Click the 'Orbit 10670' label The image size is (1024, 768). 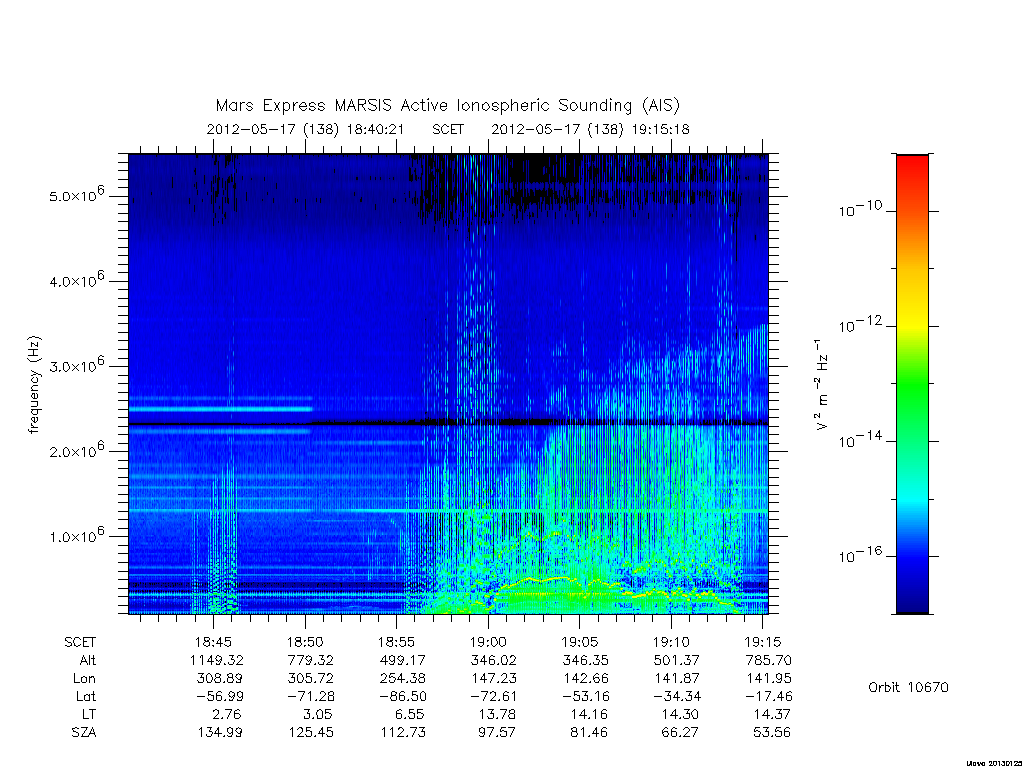tap(908, 687)
